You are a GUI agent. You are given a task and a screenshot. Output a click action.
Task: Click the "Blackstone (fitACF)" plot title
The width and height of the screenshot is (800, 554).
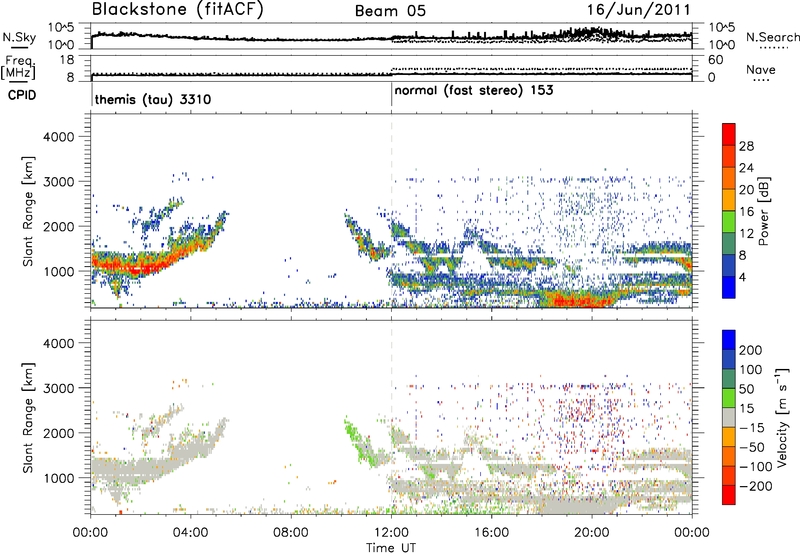(x=177, y=9)
